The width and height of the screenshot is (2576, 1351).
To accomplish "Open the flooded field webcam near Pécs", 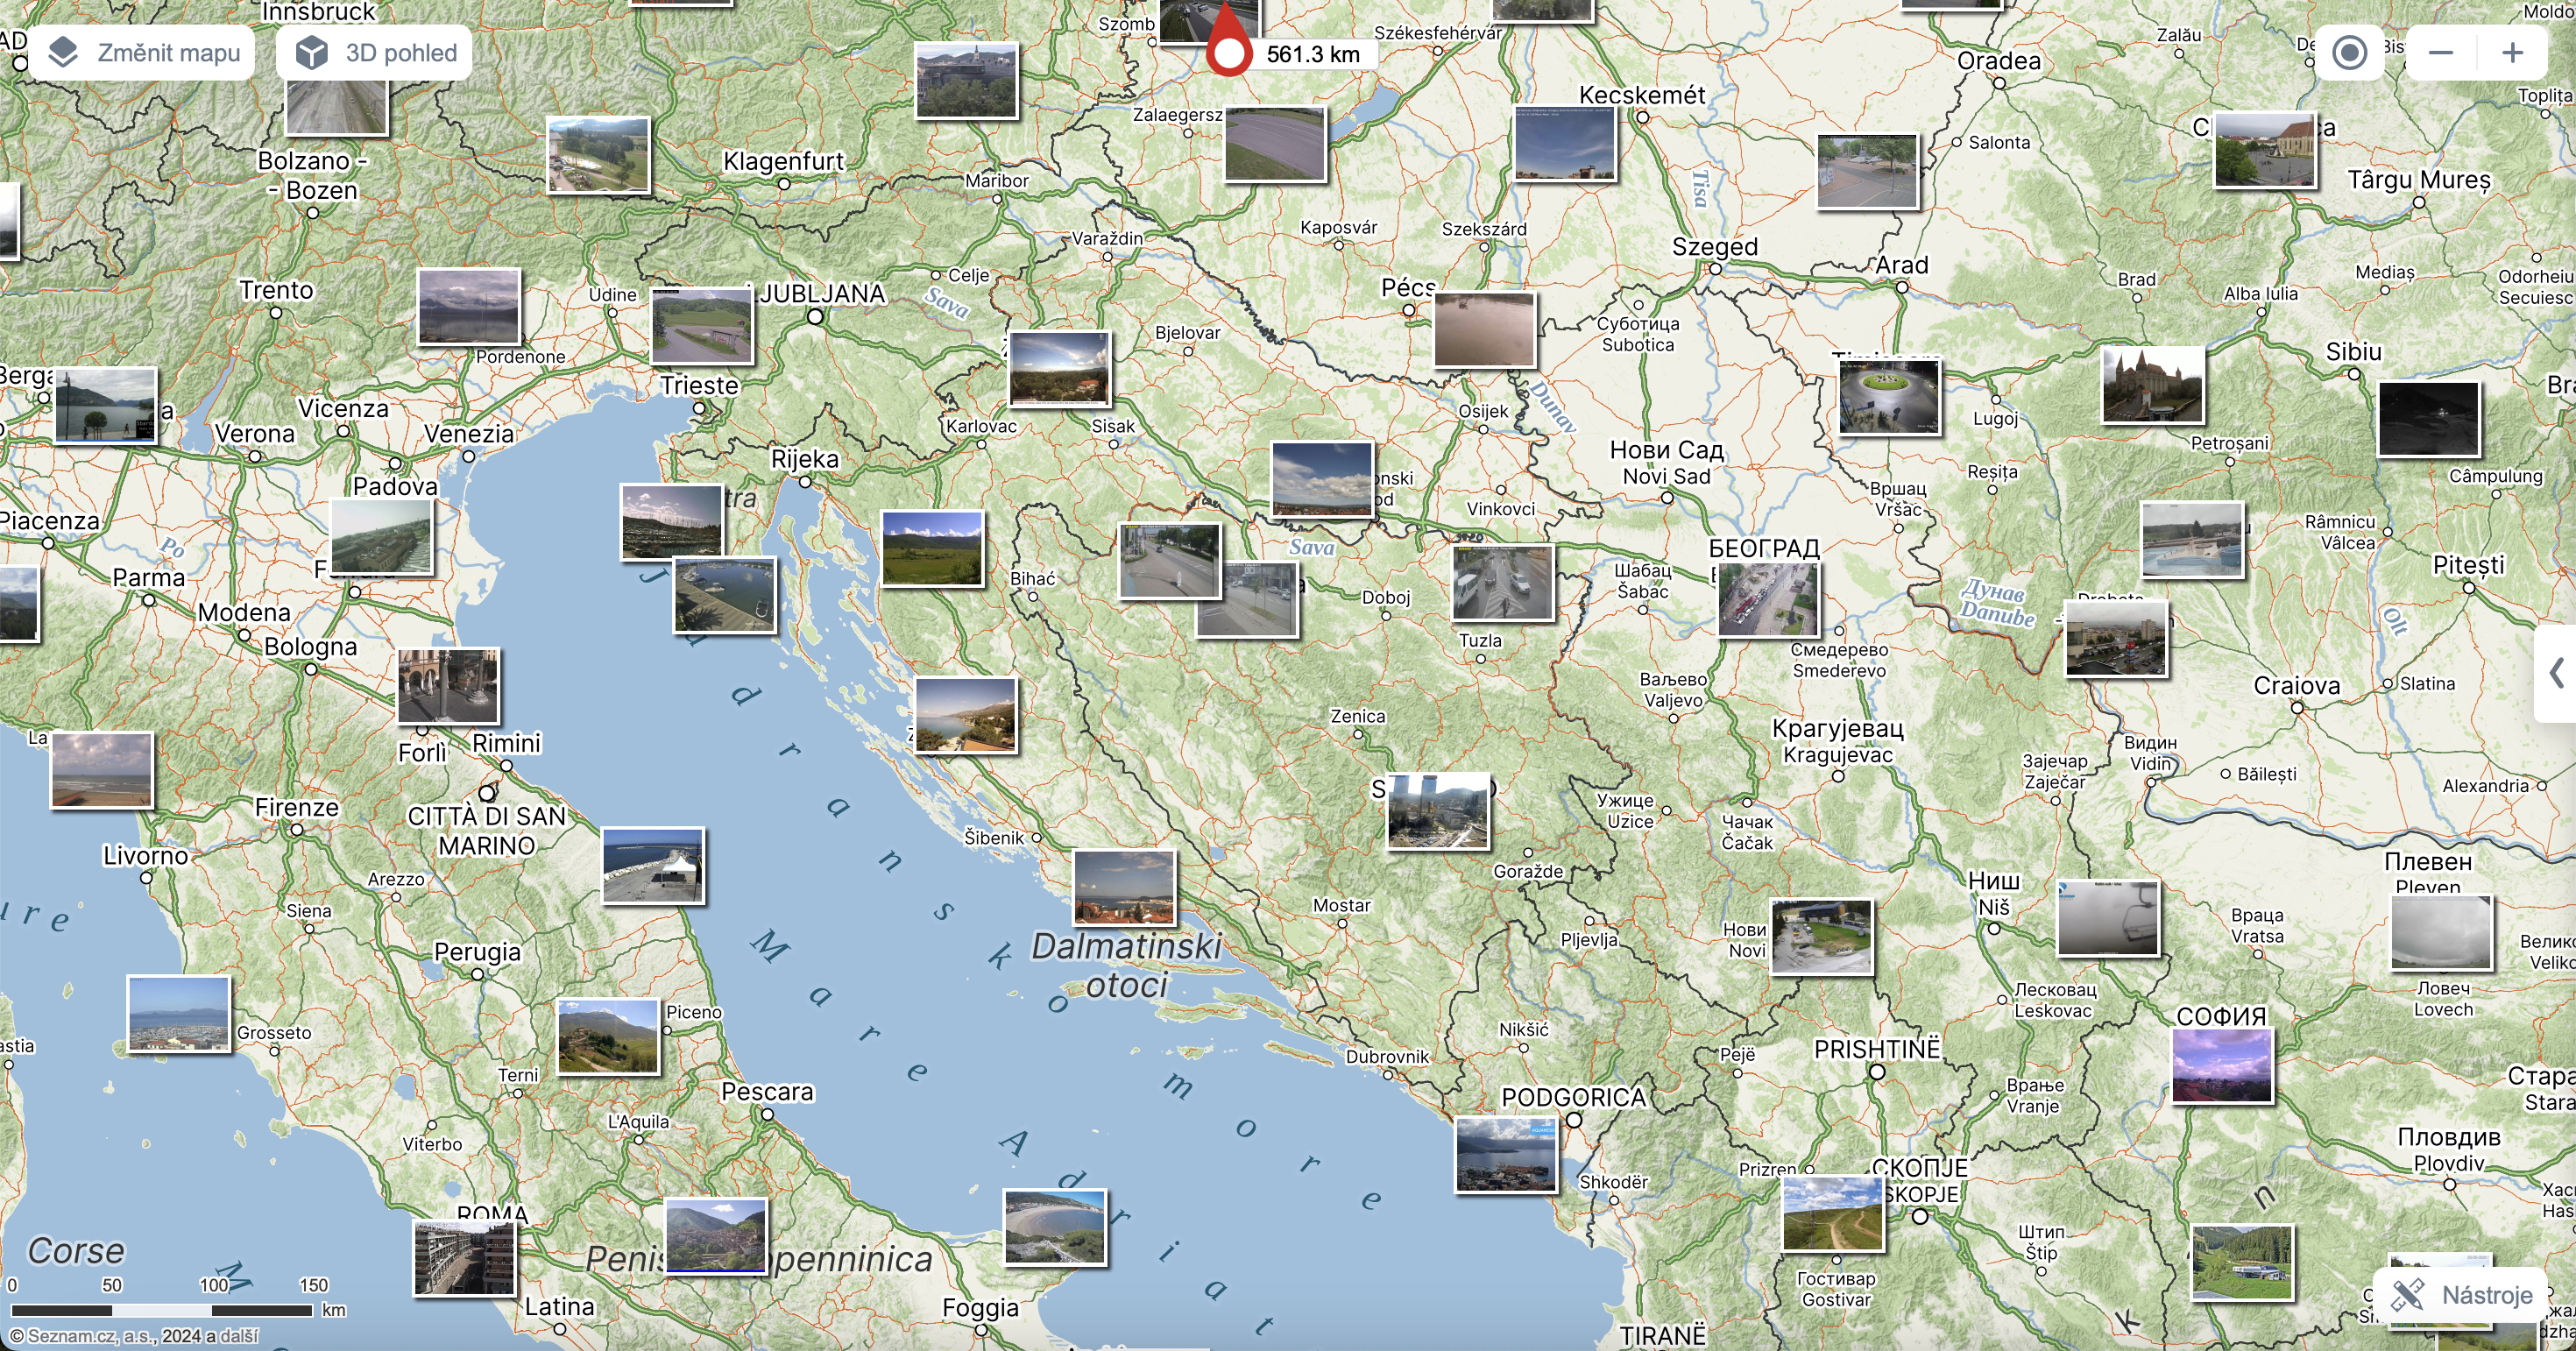I will click(x=1484, y=330).
